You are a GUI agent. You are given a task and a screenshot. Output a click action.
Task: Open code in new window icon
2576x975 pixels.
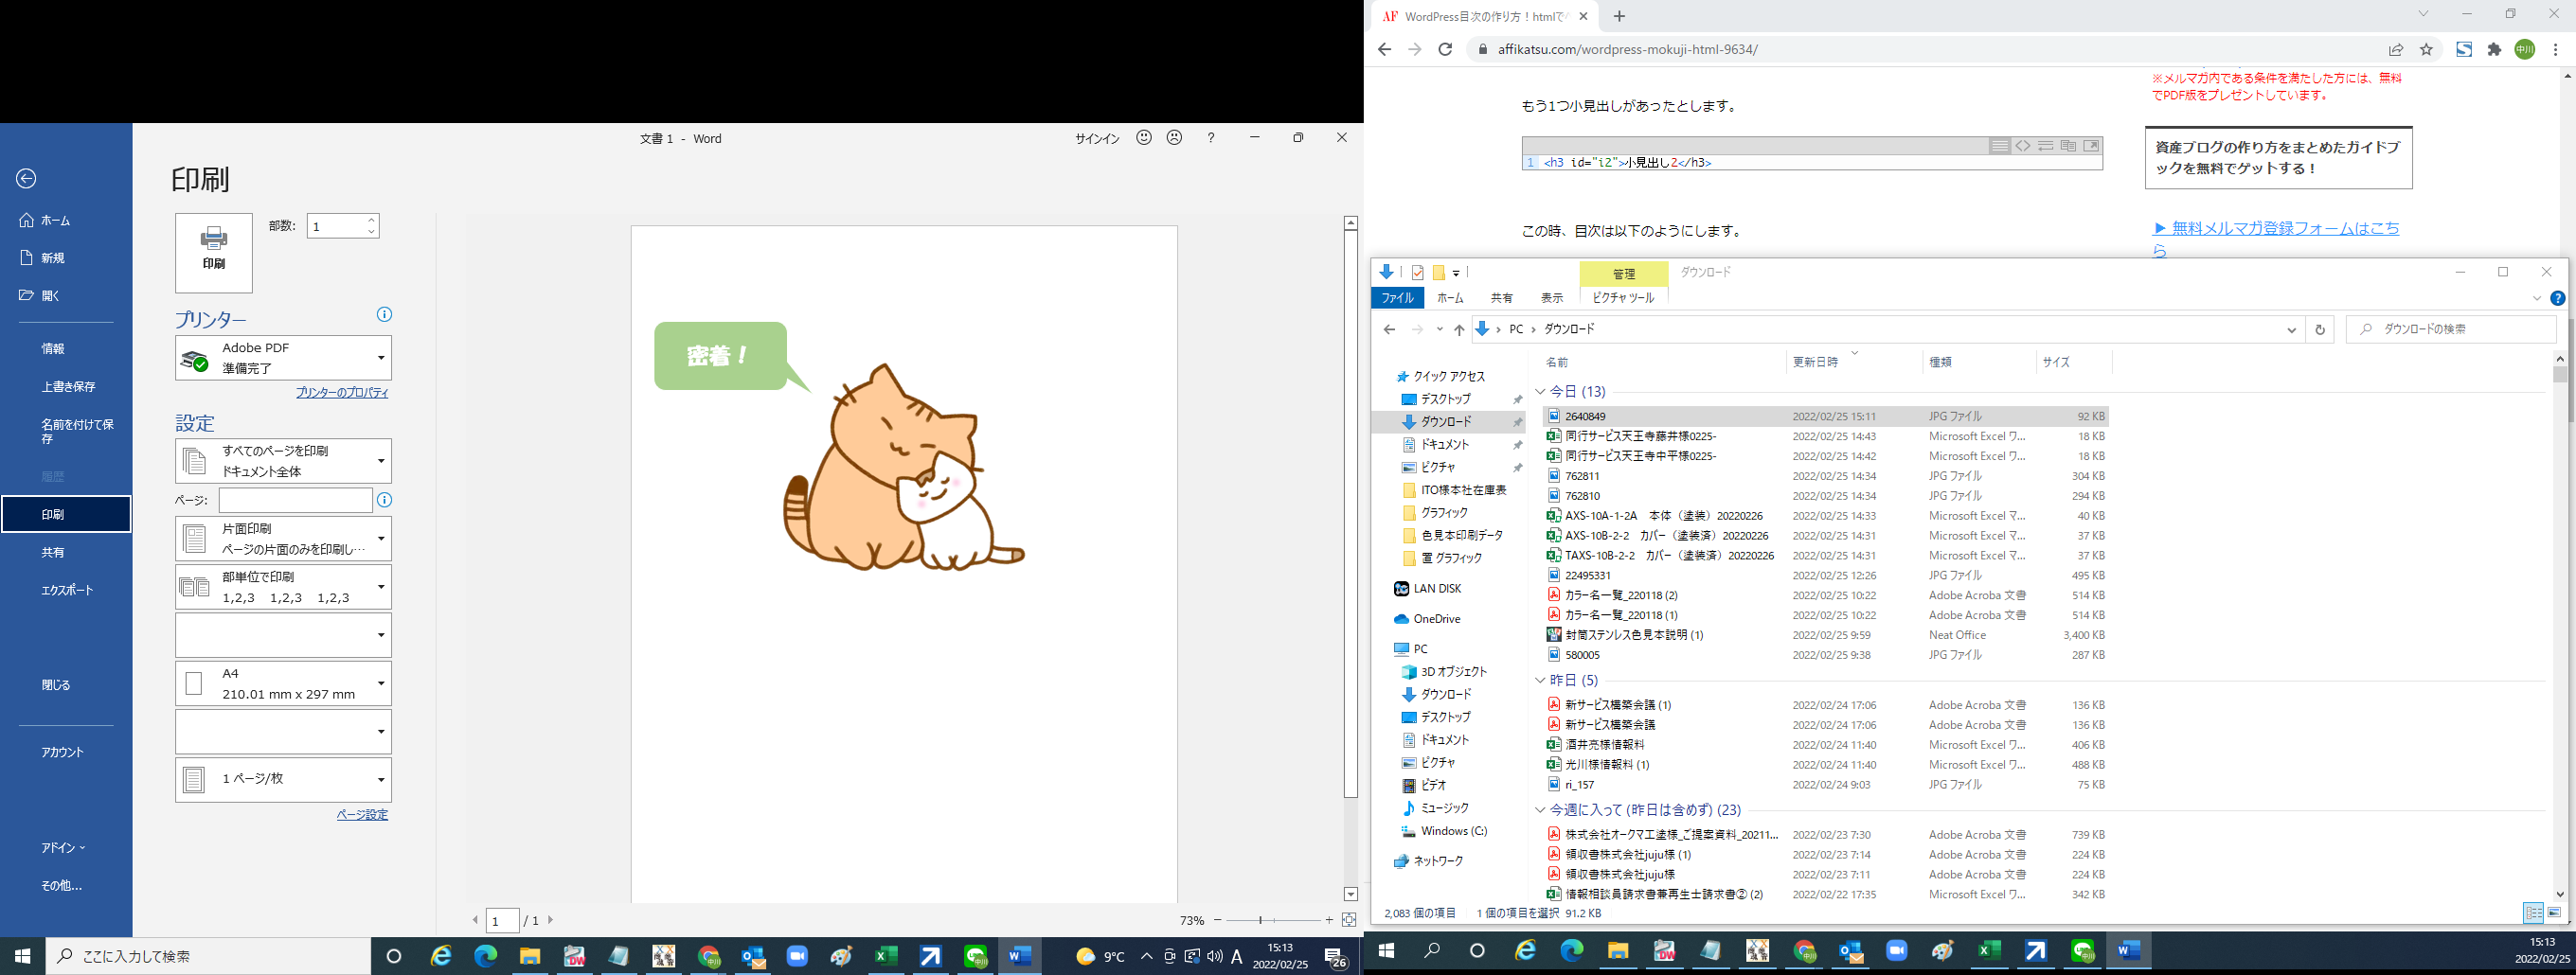(x=2091, y=146)
